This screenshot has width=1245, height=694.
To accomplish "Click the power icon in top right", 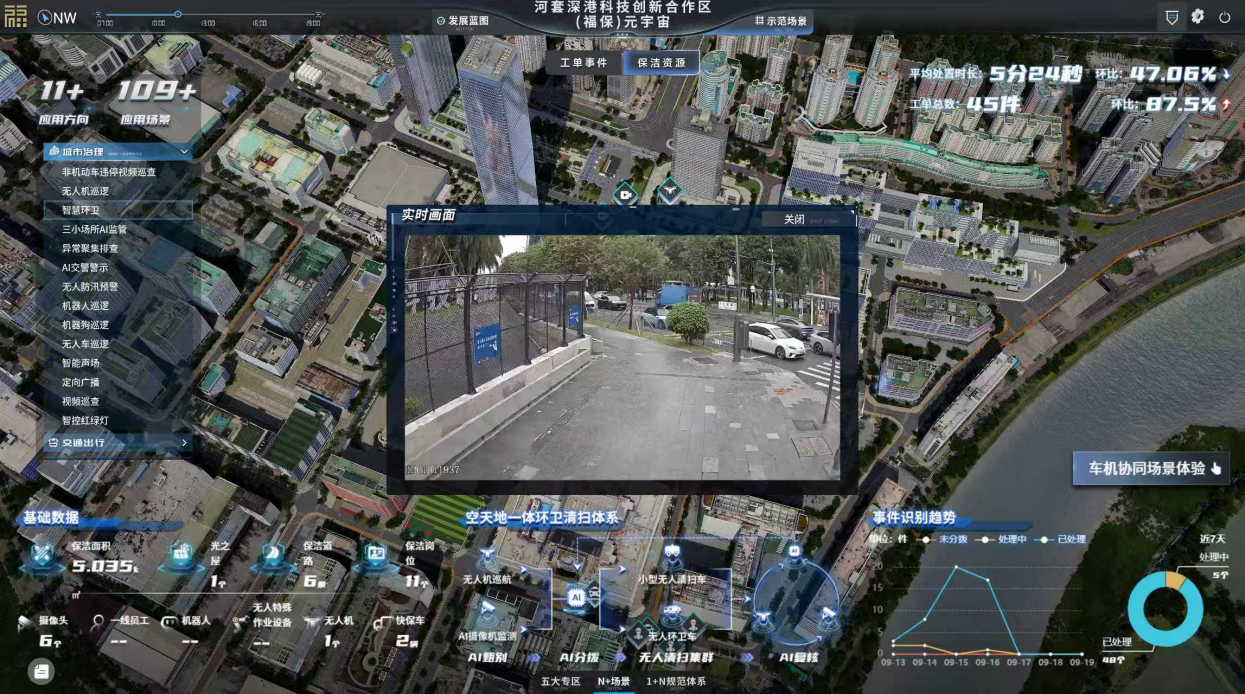I will point(1225,18).
